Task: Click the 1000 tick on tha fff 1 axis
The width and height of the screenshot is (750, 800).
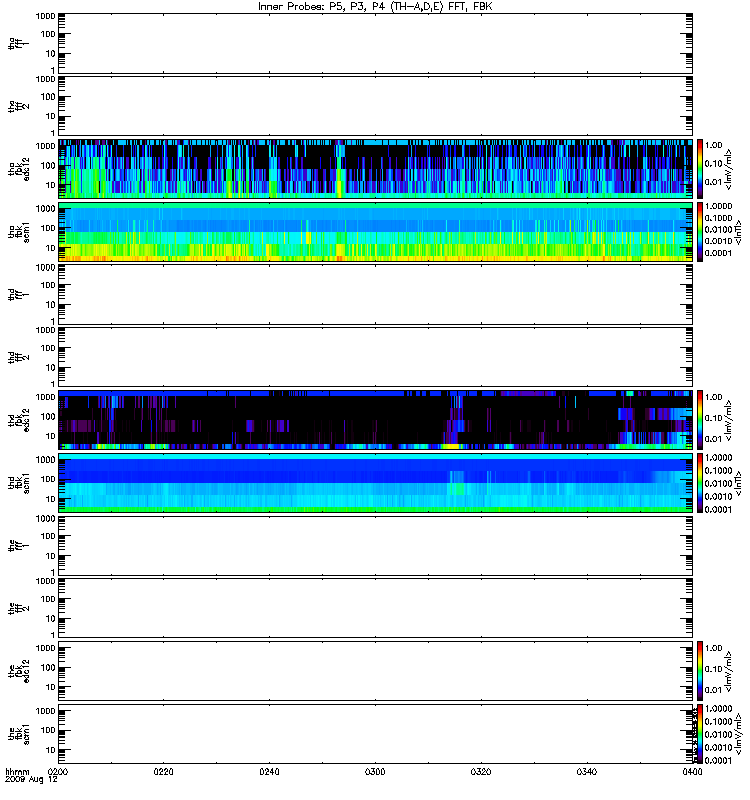Action: pos(45,16)
